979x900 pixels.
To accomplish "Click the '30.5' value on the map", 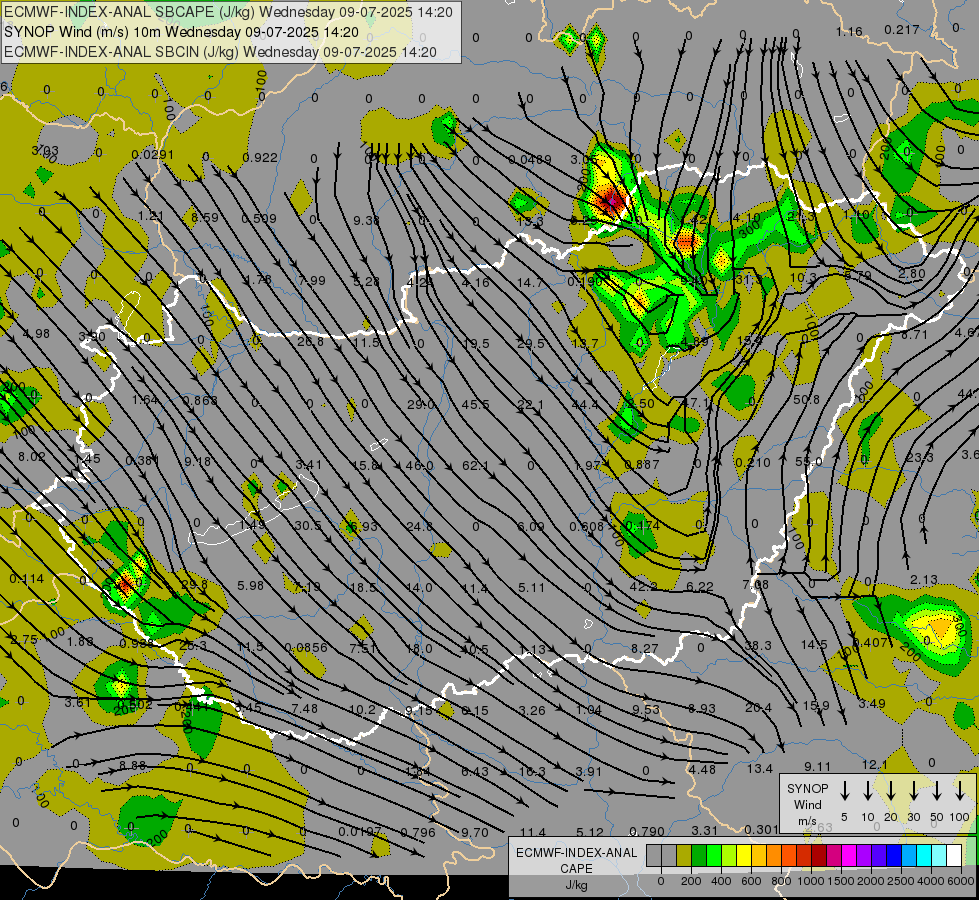I will point(308,526).
